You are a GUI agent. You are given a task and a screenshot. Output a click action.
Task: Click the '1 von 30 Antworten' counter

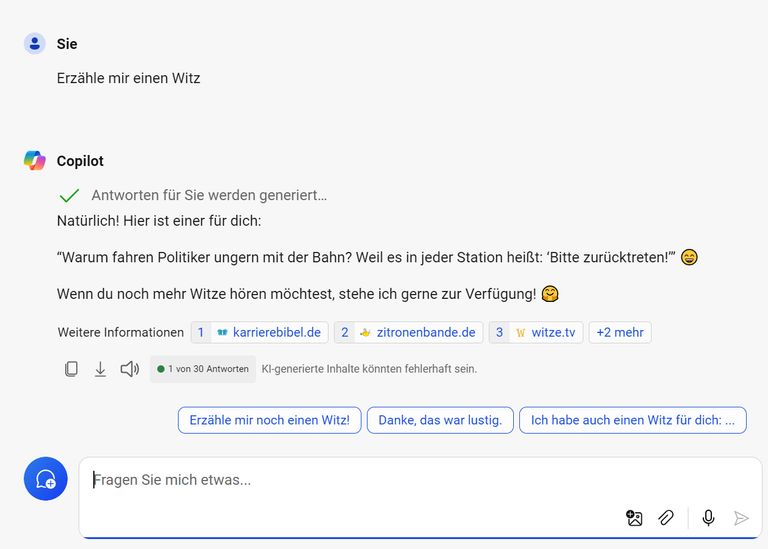(x=203, y=369)
